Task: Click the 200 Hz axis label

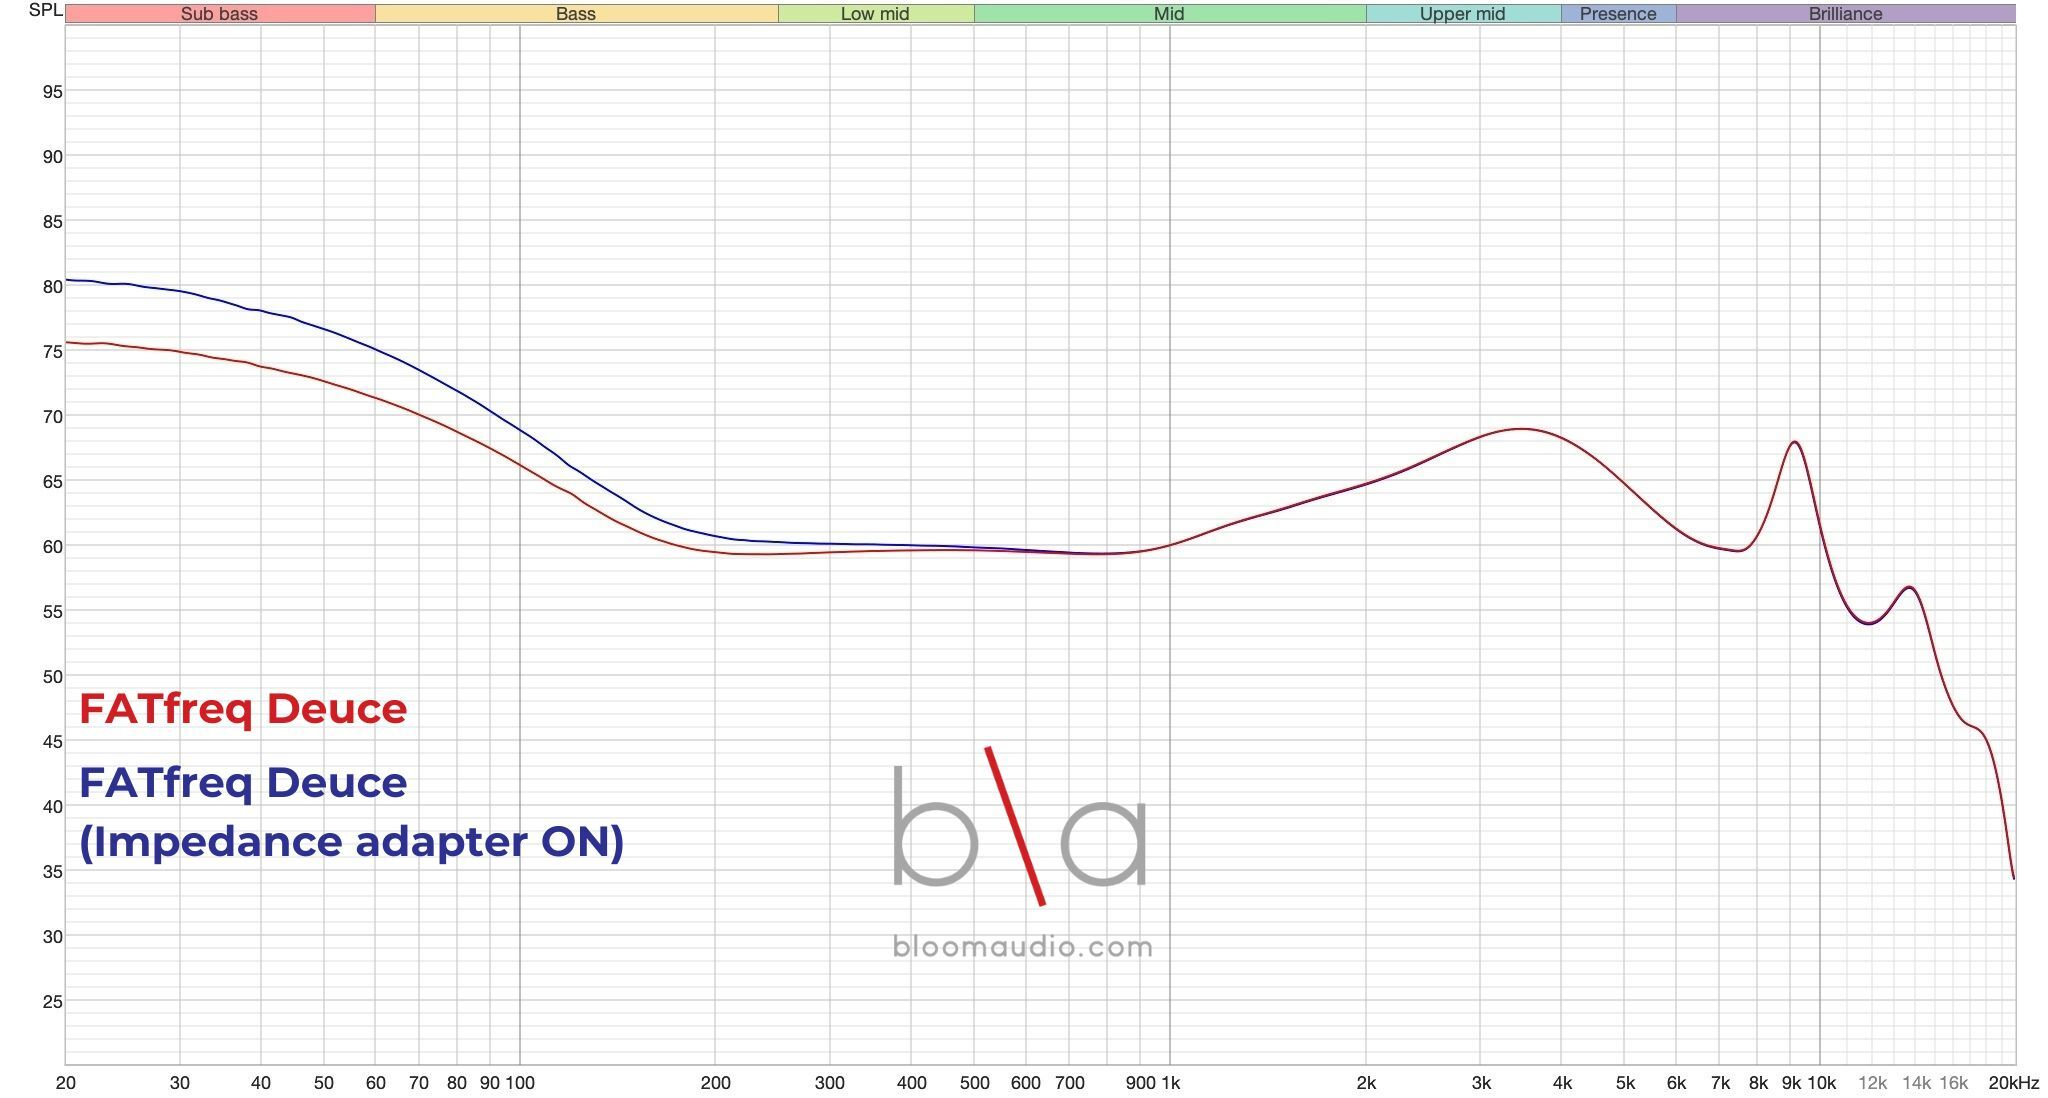Action: [x=715, y=1083]
